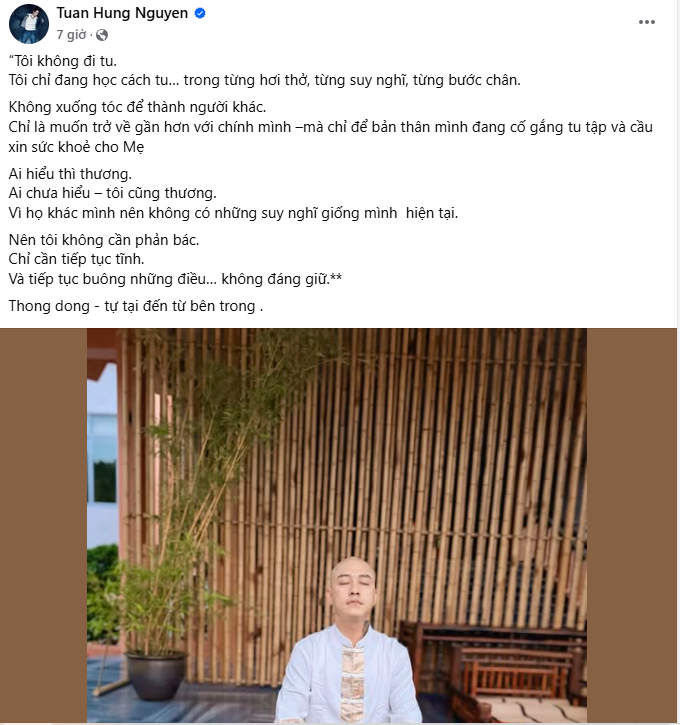
Task: Click the '7 giờ' post timestamp
Action: (71, 35)
